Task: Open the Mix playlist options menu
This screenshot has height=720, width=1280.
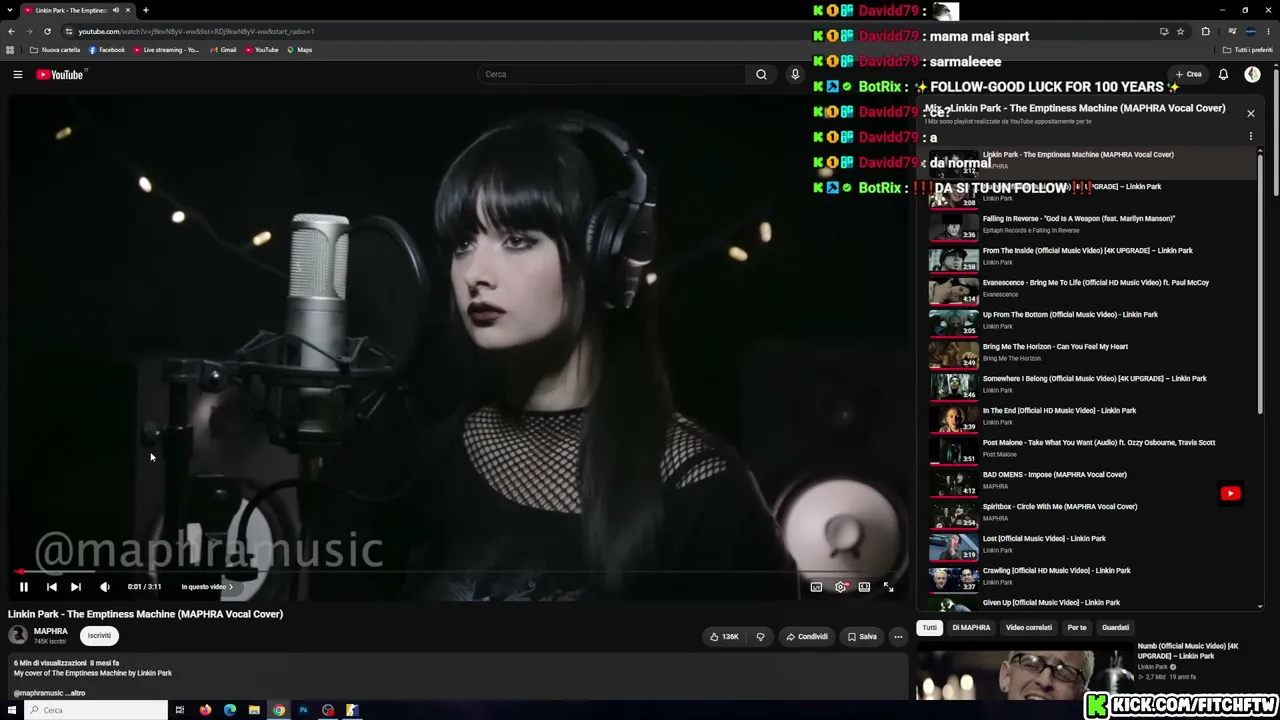Action: click(1250, 137)
